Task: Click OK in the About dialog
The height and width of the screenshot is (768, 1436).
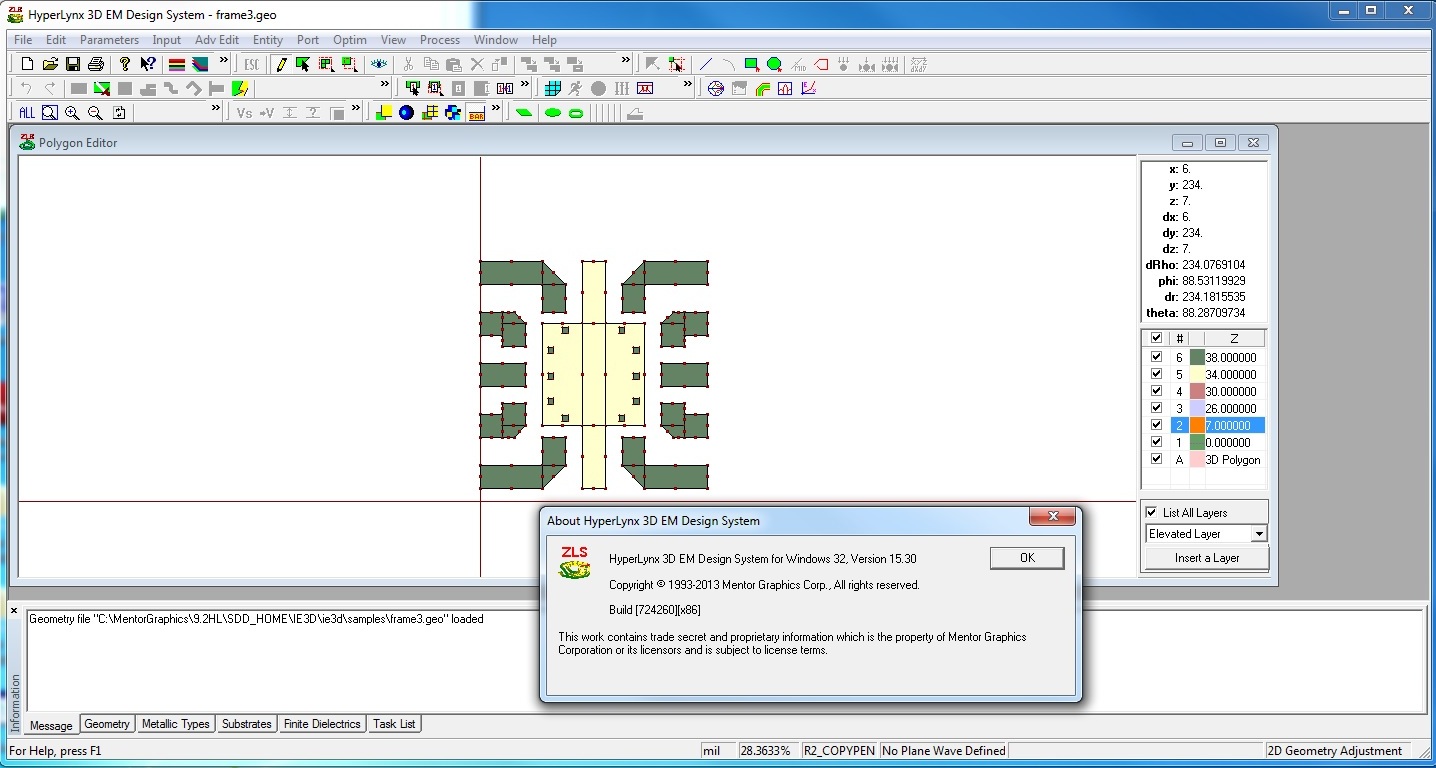Action: click(x=1027, y=558)
